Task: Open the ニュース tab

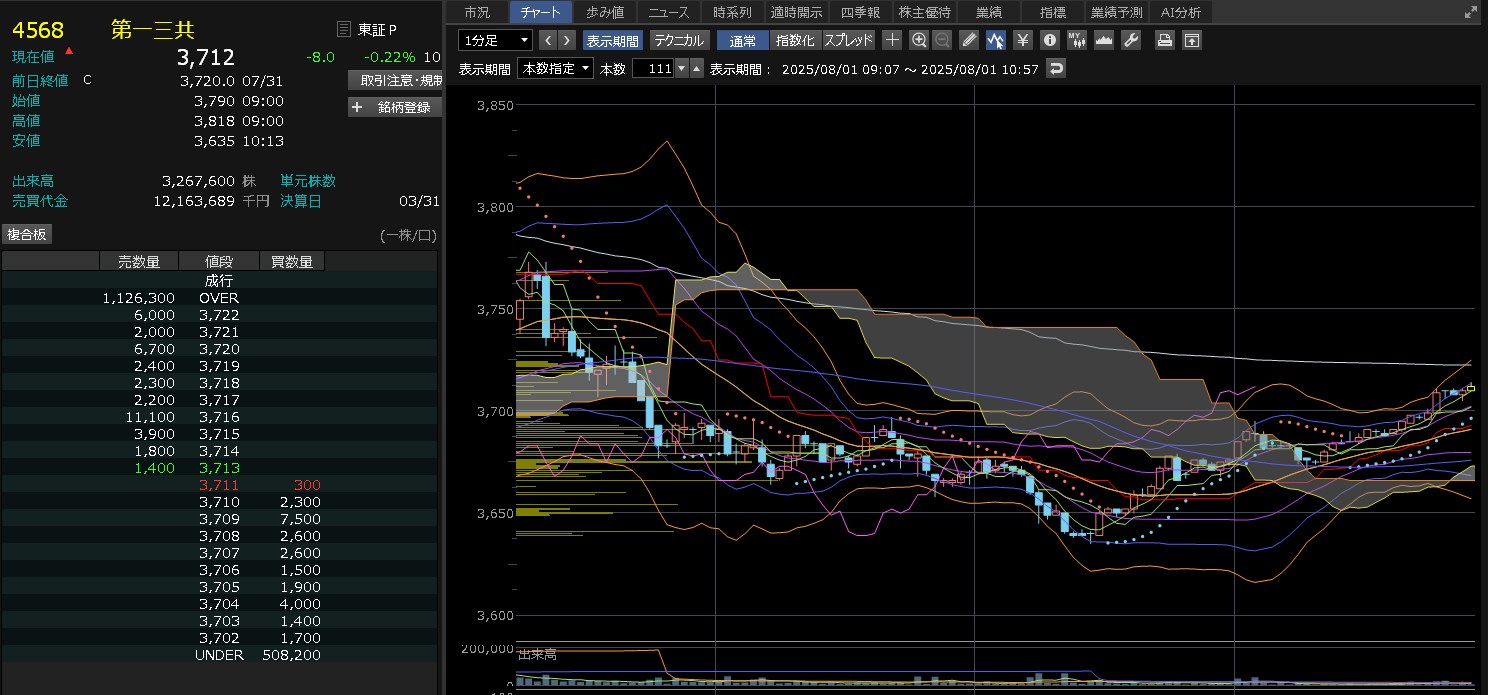Action: point(668,12)
